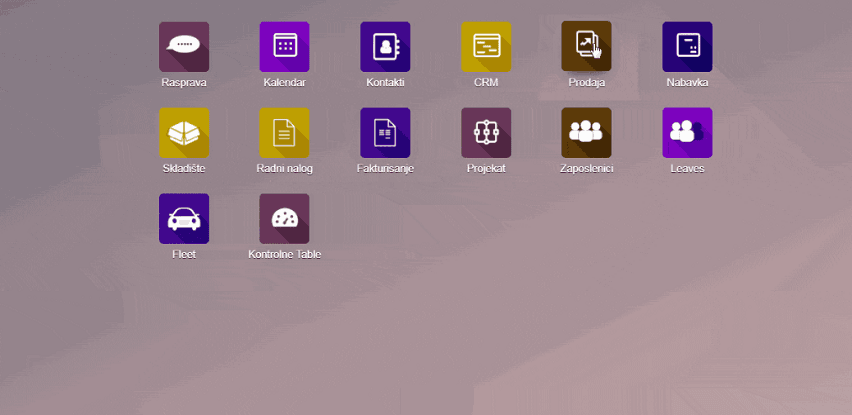Open the Skladište box icon
The width and height of the screenshot is (852, 415).
point(184,132)
